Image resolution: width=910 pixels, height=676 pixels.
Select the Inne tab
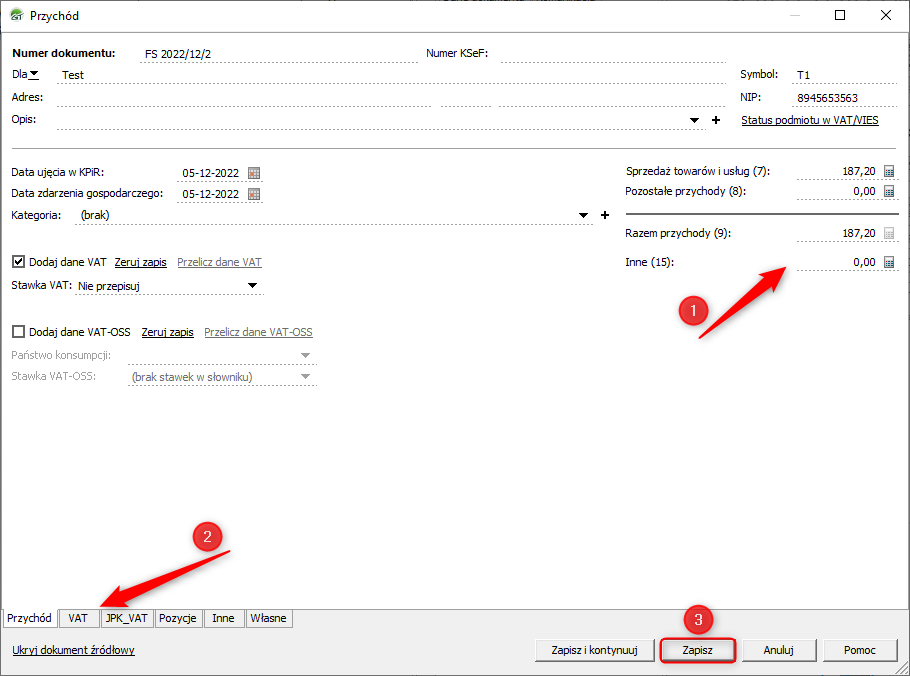[223, 618]
